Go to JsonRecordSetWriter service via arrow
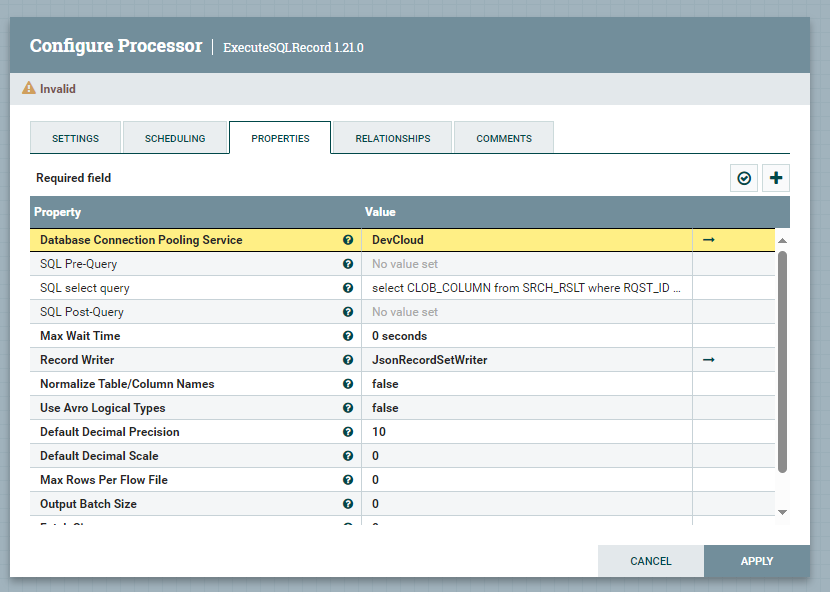Viewport: 830px width, 592px height. (709, 360)
